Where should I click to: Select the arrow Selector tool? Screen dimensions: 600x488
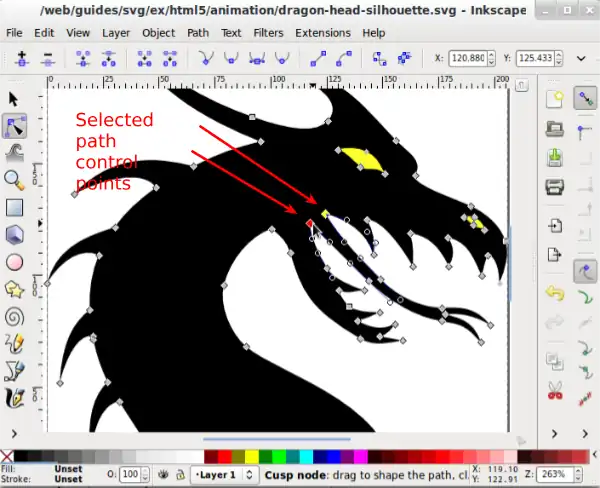15,99
